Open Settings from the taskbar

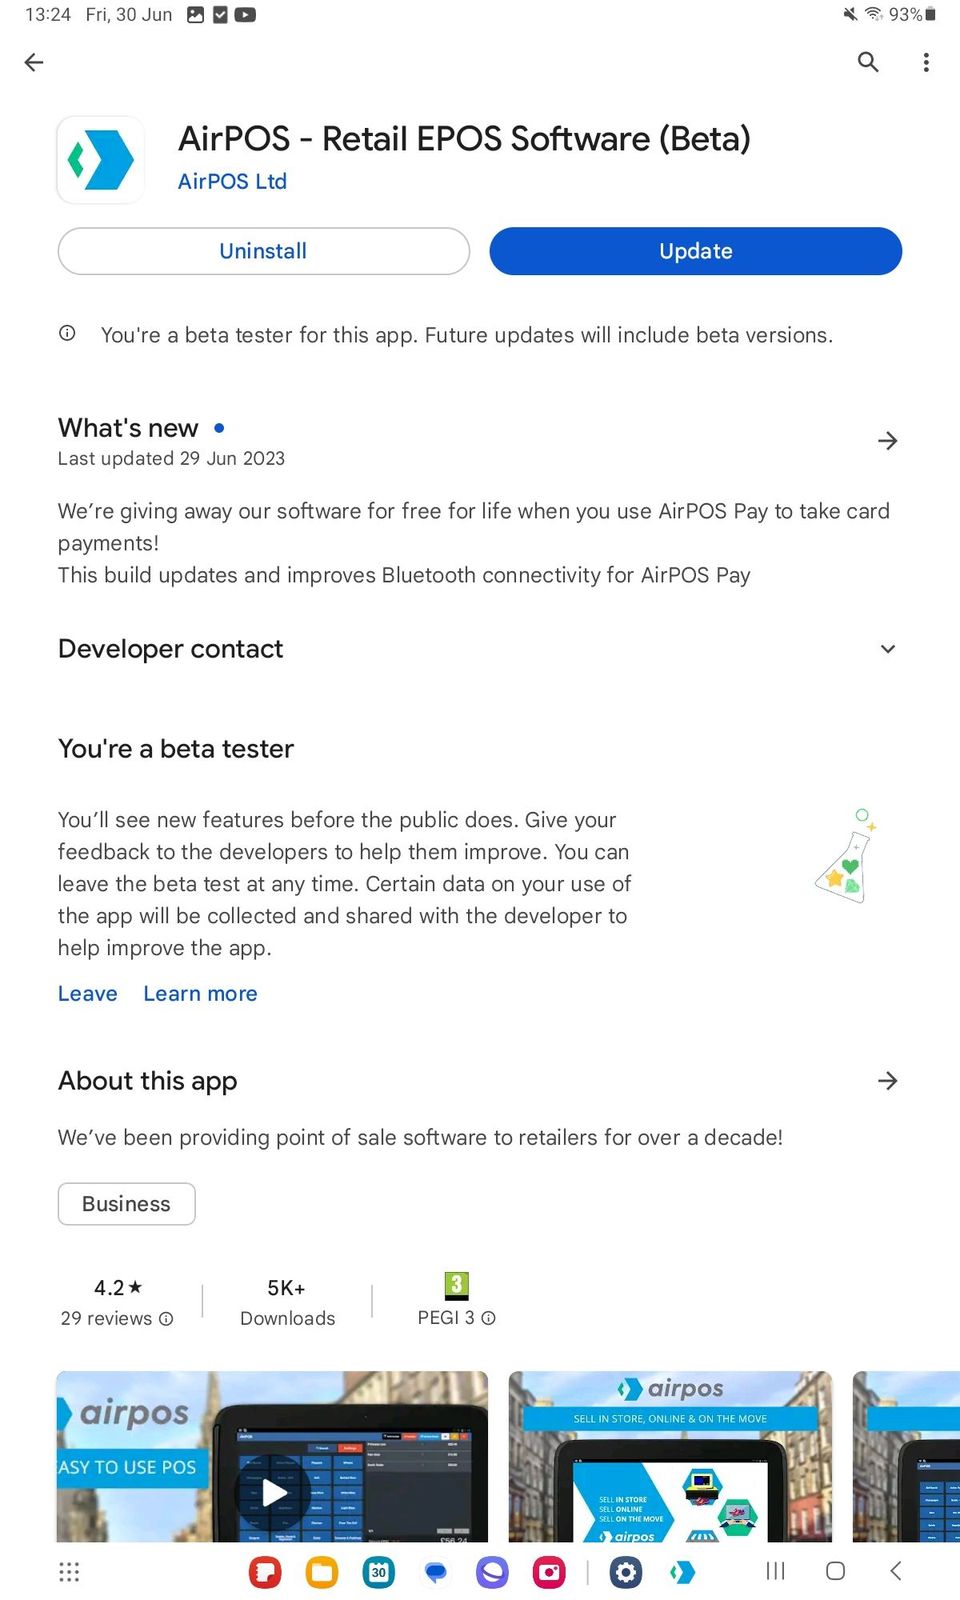[626, 1572]
